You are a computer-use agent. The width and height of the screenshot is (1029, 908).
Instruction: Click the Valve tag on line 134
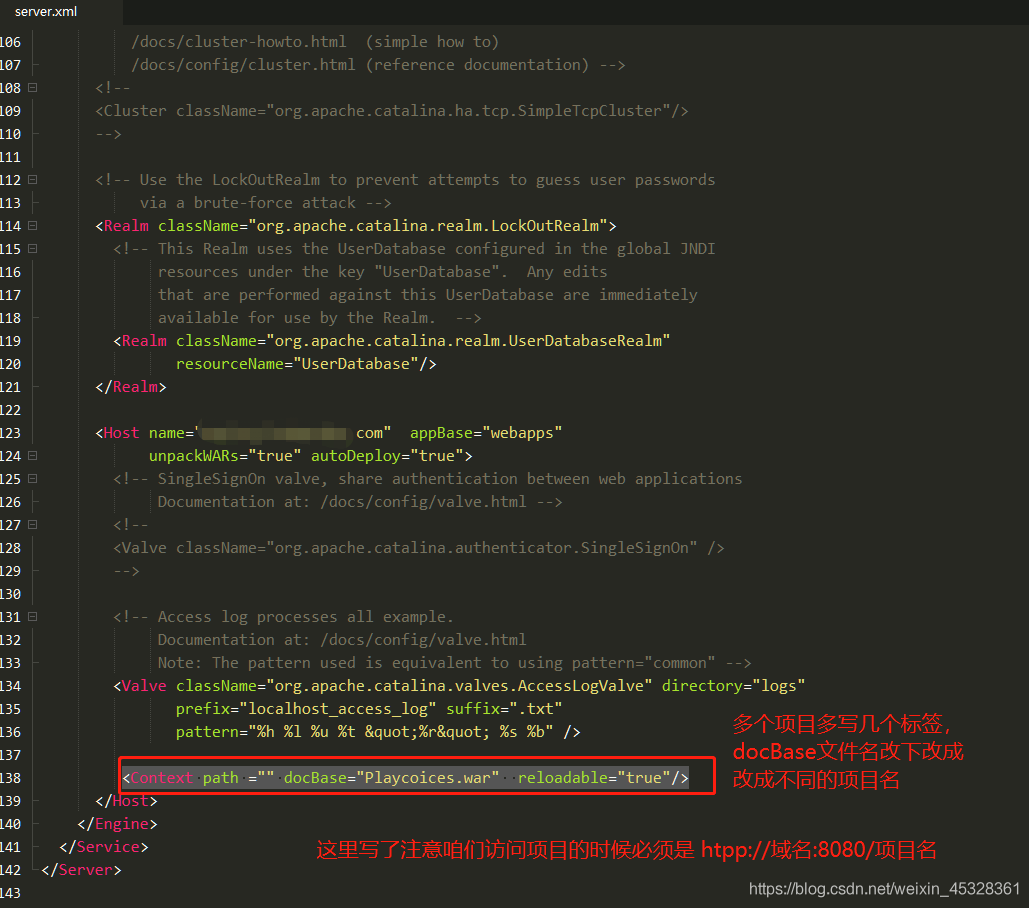pos(144,686)
